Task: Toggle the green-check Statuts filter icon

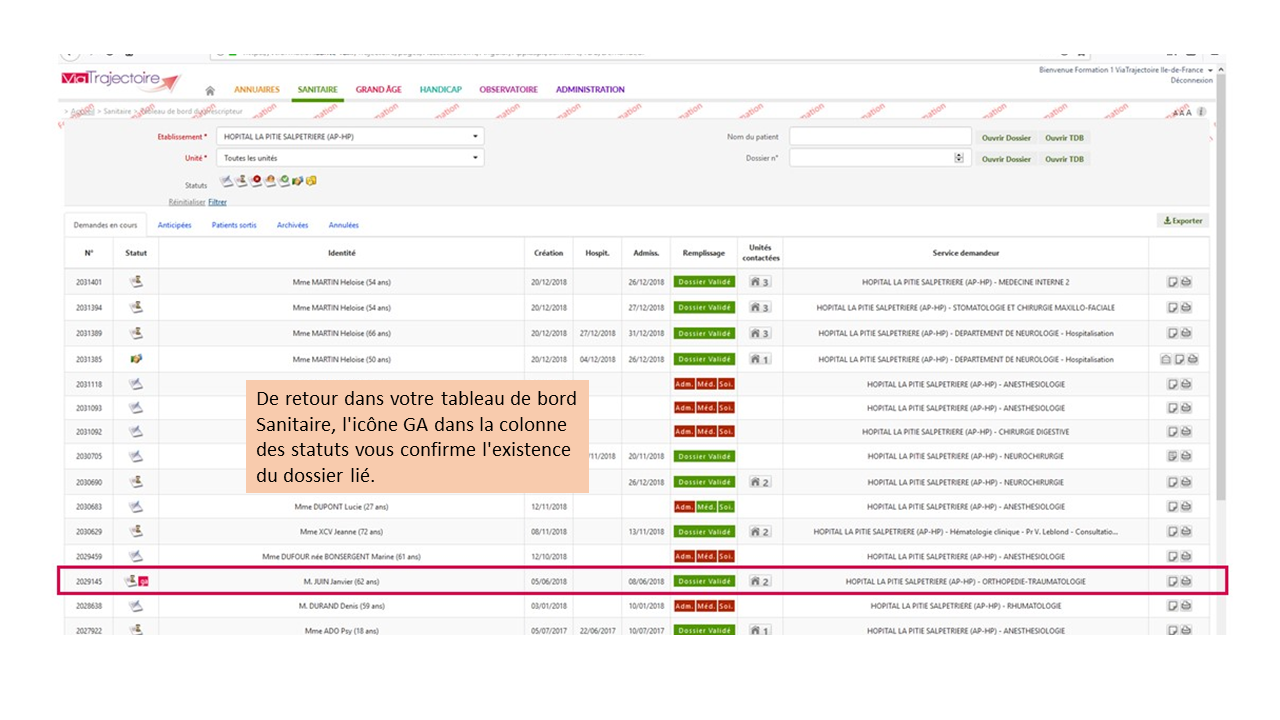Action: [284, 181]
